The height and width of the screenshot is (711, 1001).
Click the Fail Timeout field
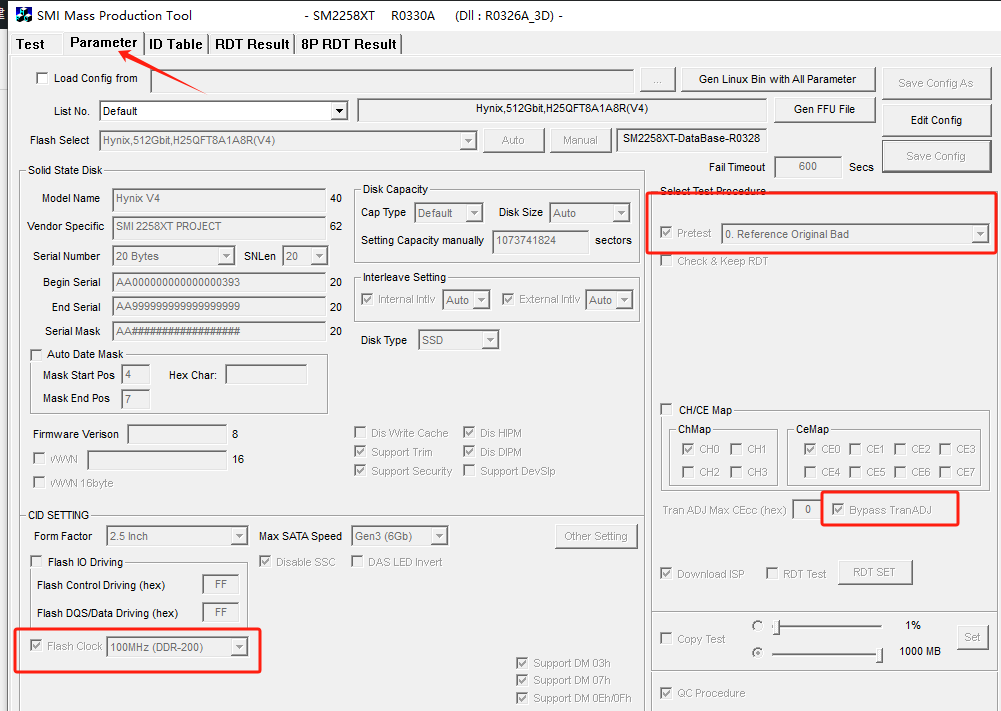[x=808, y=167]
